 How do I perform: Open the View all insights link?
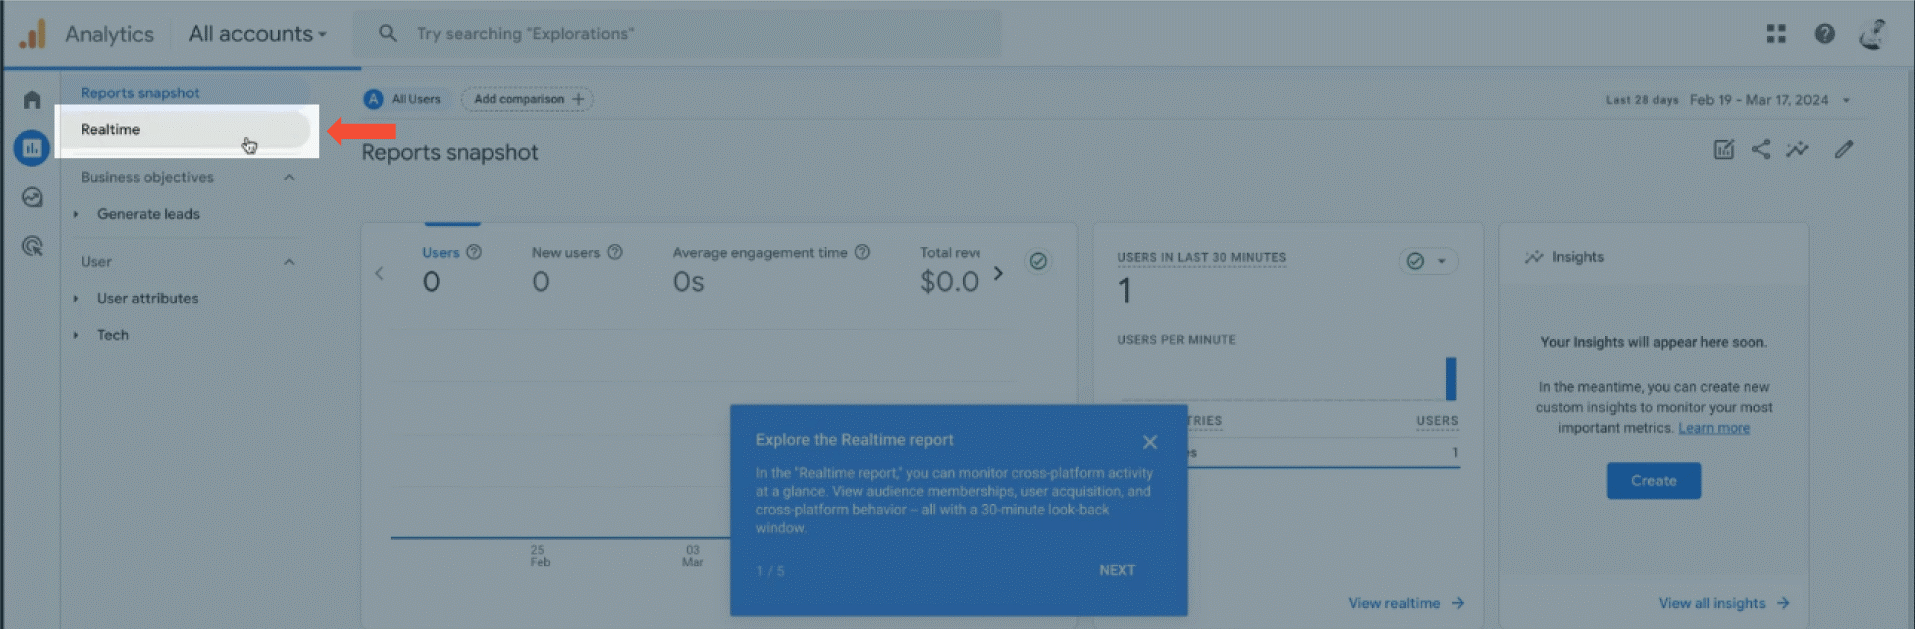[x=1724, y=603]
